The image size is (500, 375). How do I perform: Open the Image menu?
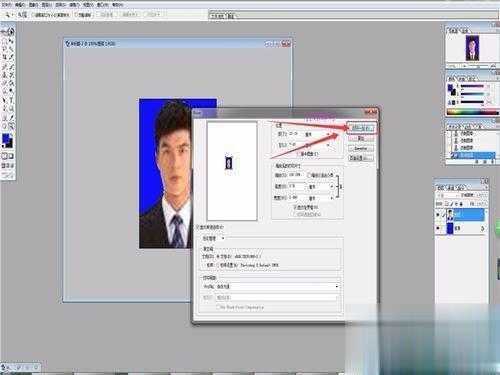(33, 5)
